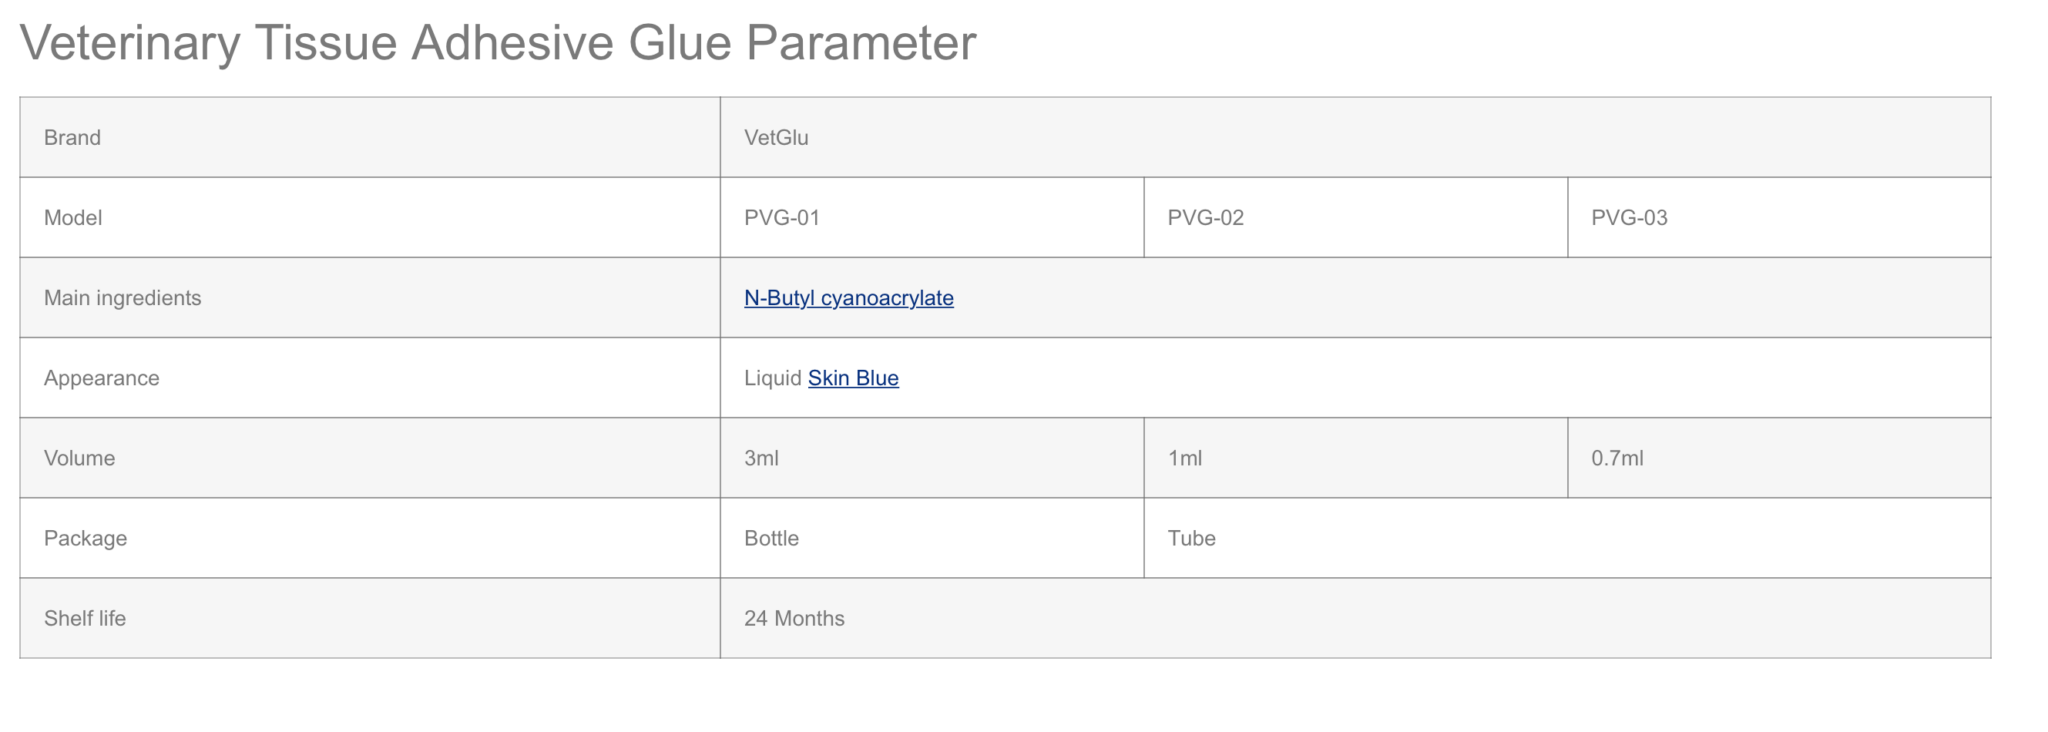Follow the Skin Blue hyperlink
Viewport: 2048px width, 732px height.
[x=853, y=378]
